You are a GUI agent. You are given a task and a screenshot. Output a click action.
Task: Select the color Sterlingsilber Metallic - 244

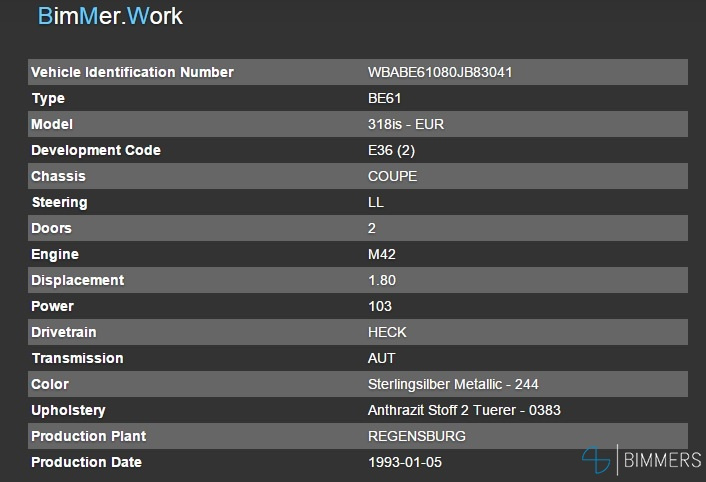[x=454, y=384]
